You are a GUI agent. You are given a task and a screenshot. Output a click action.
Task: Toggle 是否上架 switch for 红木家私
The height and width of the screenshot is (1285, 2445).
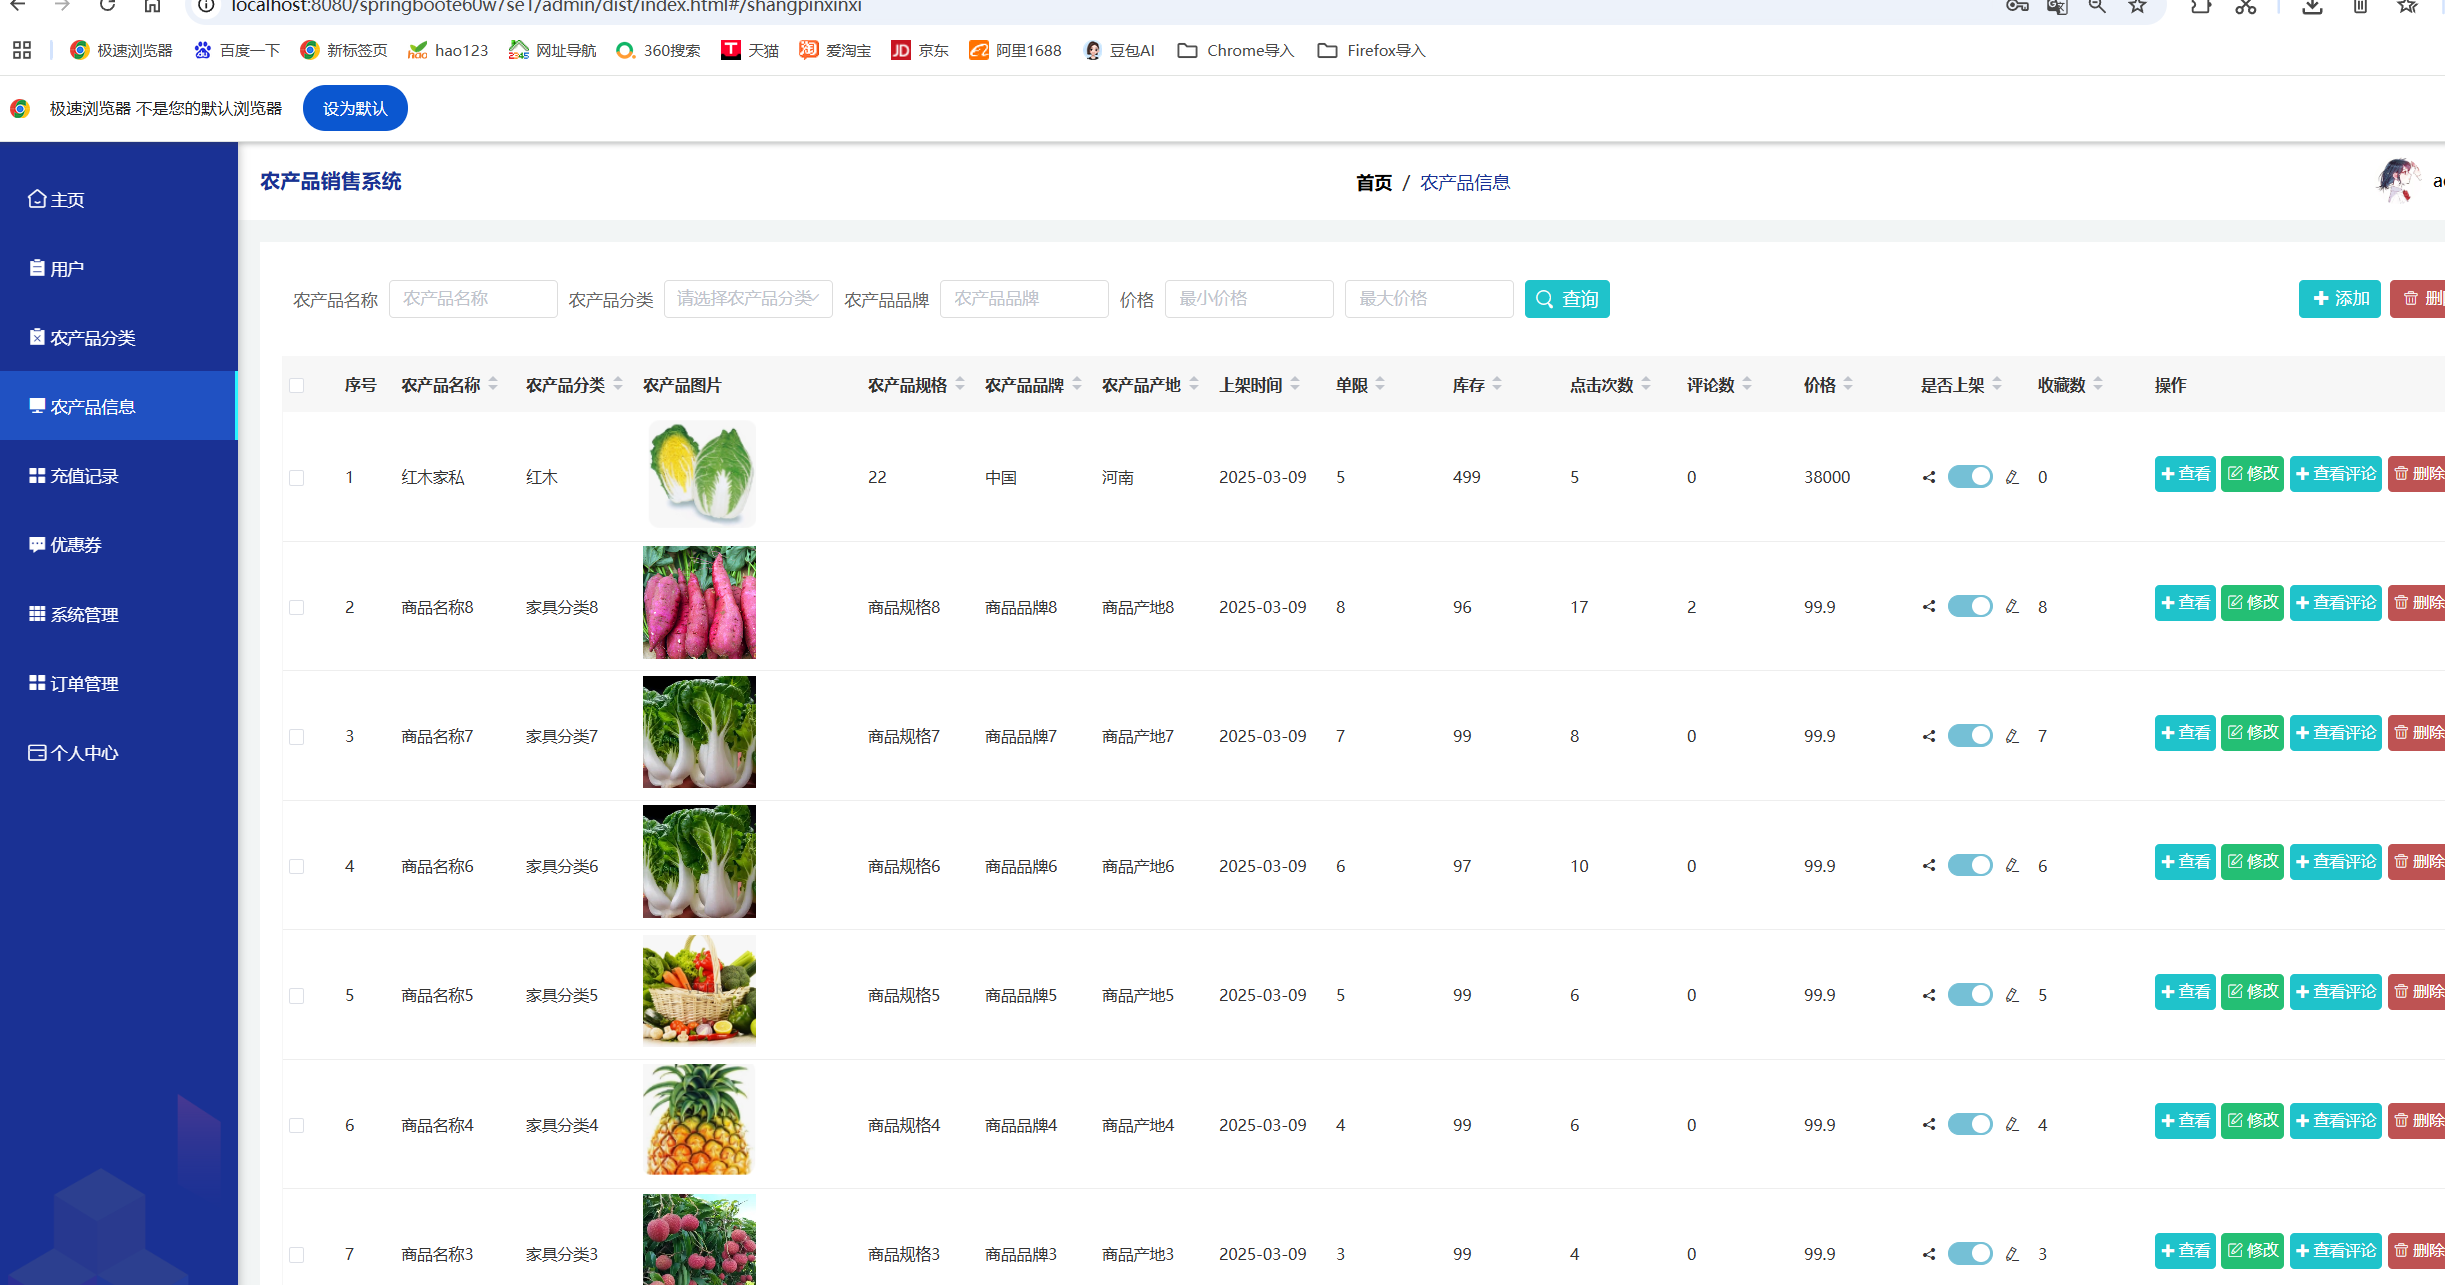[1970, 477]
